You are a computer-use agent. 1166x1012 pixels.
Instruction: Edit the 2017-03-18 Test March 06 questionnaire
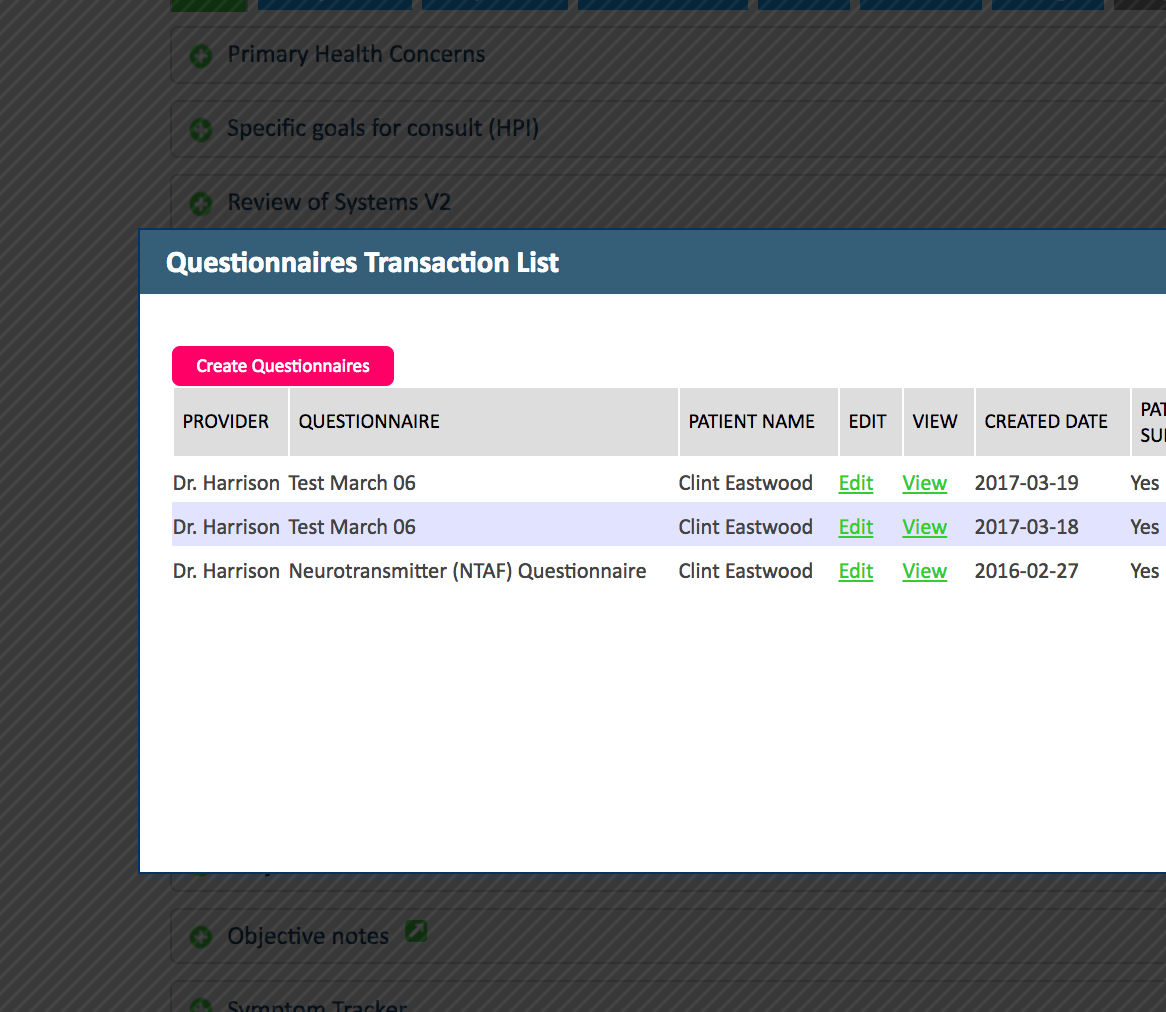[x=855, y=527]
